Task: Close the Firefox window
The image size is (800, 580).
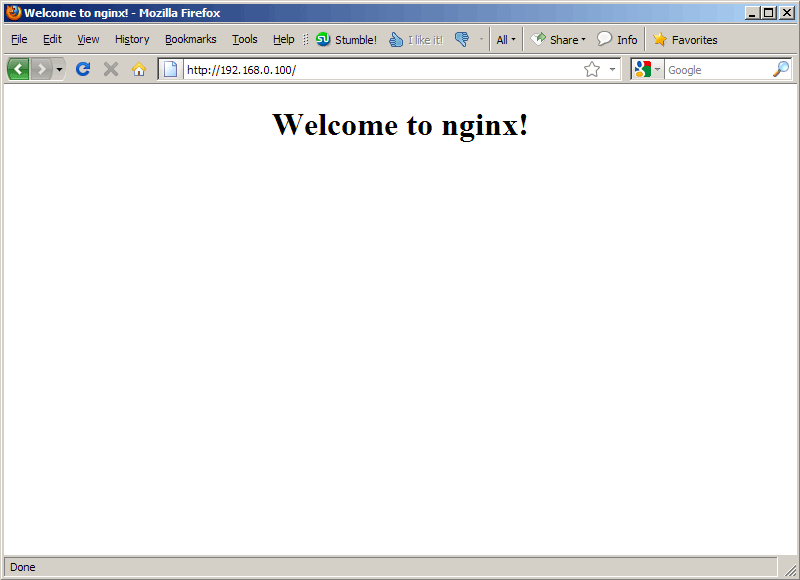Action: tap(787, 13)
